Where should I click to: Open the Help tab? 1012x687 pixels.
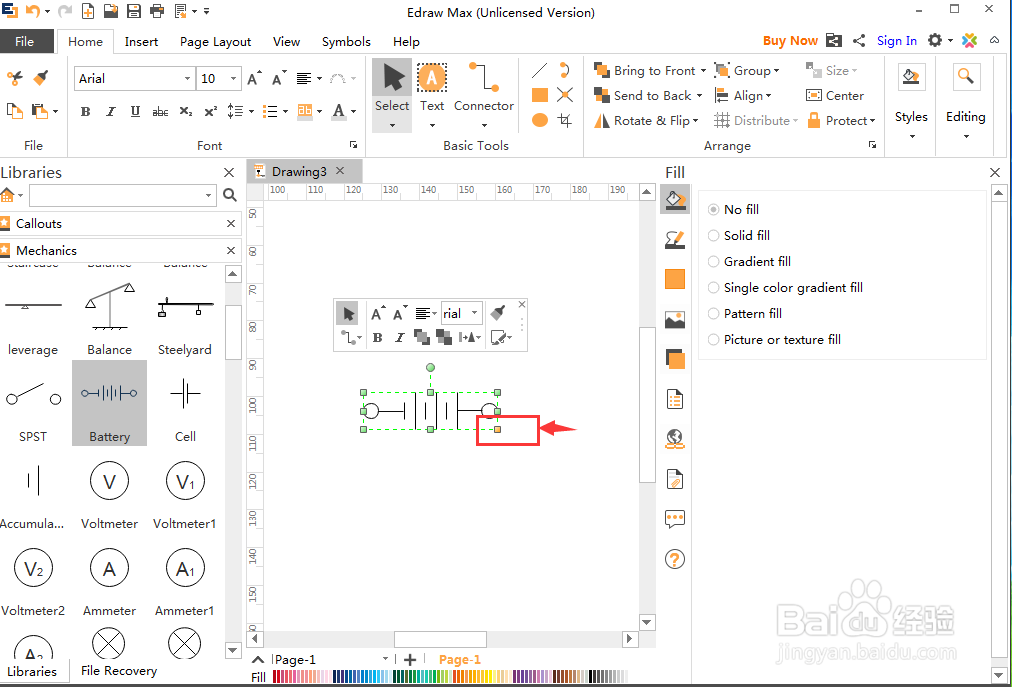coord(407,41)
